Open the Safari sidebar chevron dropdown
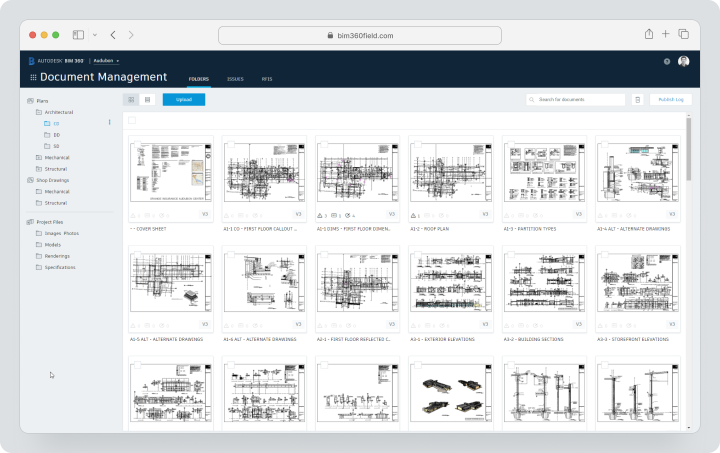Screen dimensions: 720x453 (x=95, y=35)
